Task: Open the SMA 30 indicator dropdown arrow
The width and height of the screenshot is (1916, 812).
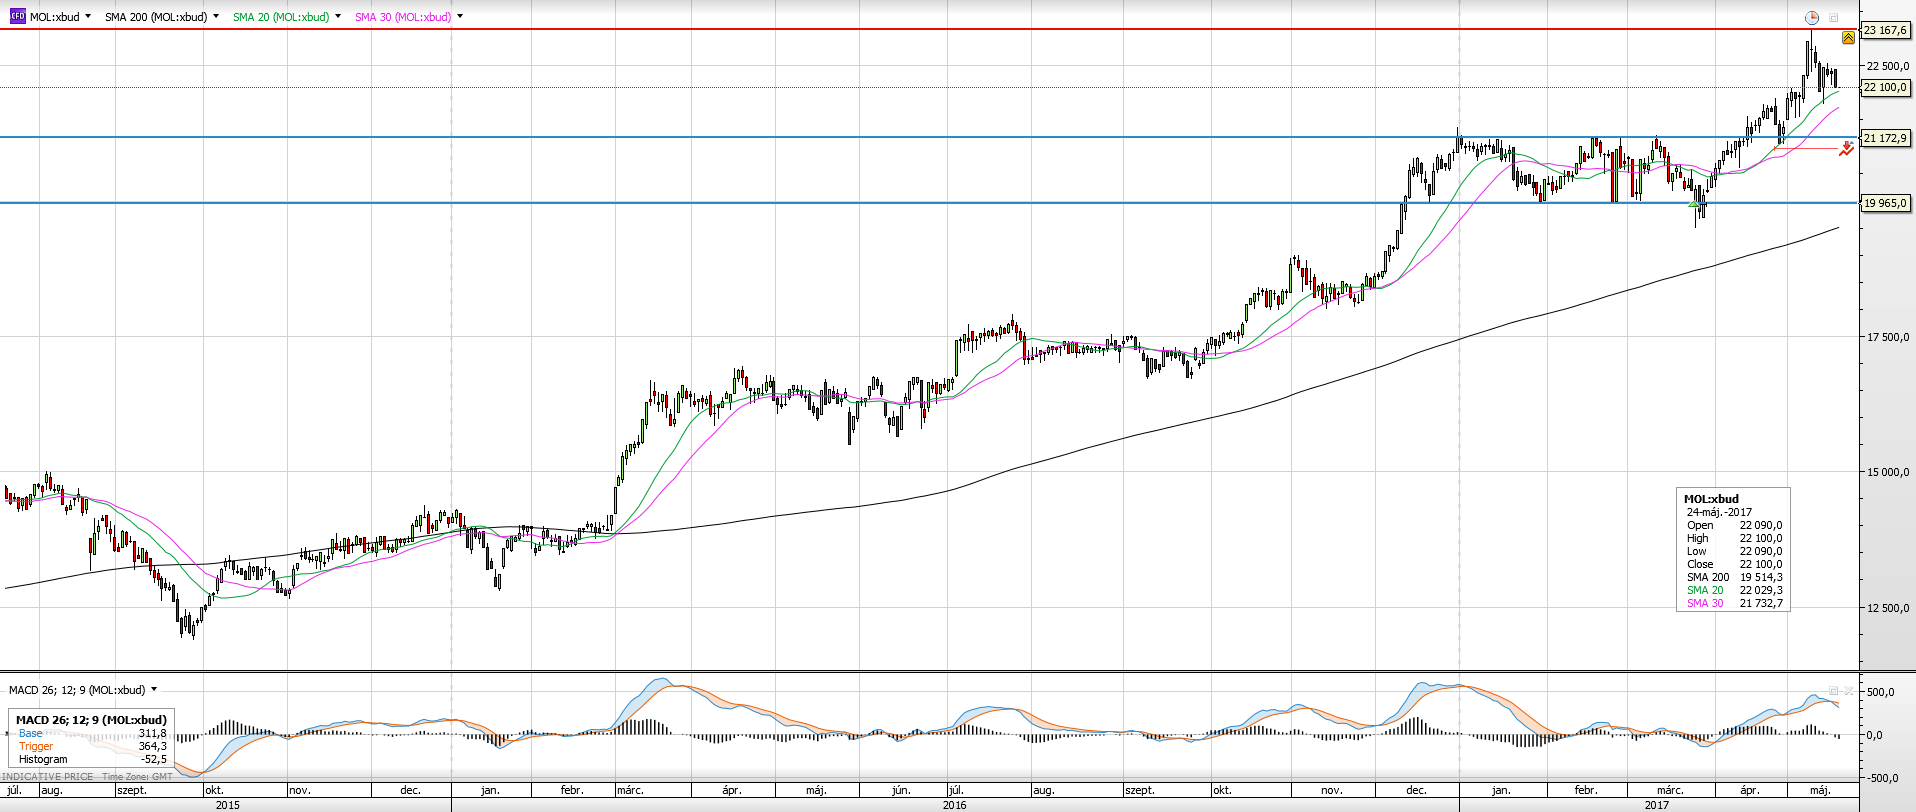Action: click(460, 16)
